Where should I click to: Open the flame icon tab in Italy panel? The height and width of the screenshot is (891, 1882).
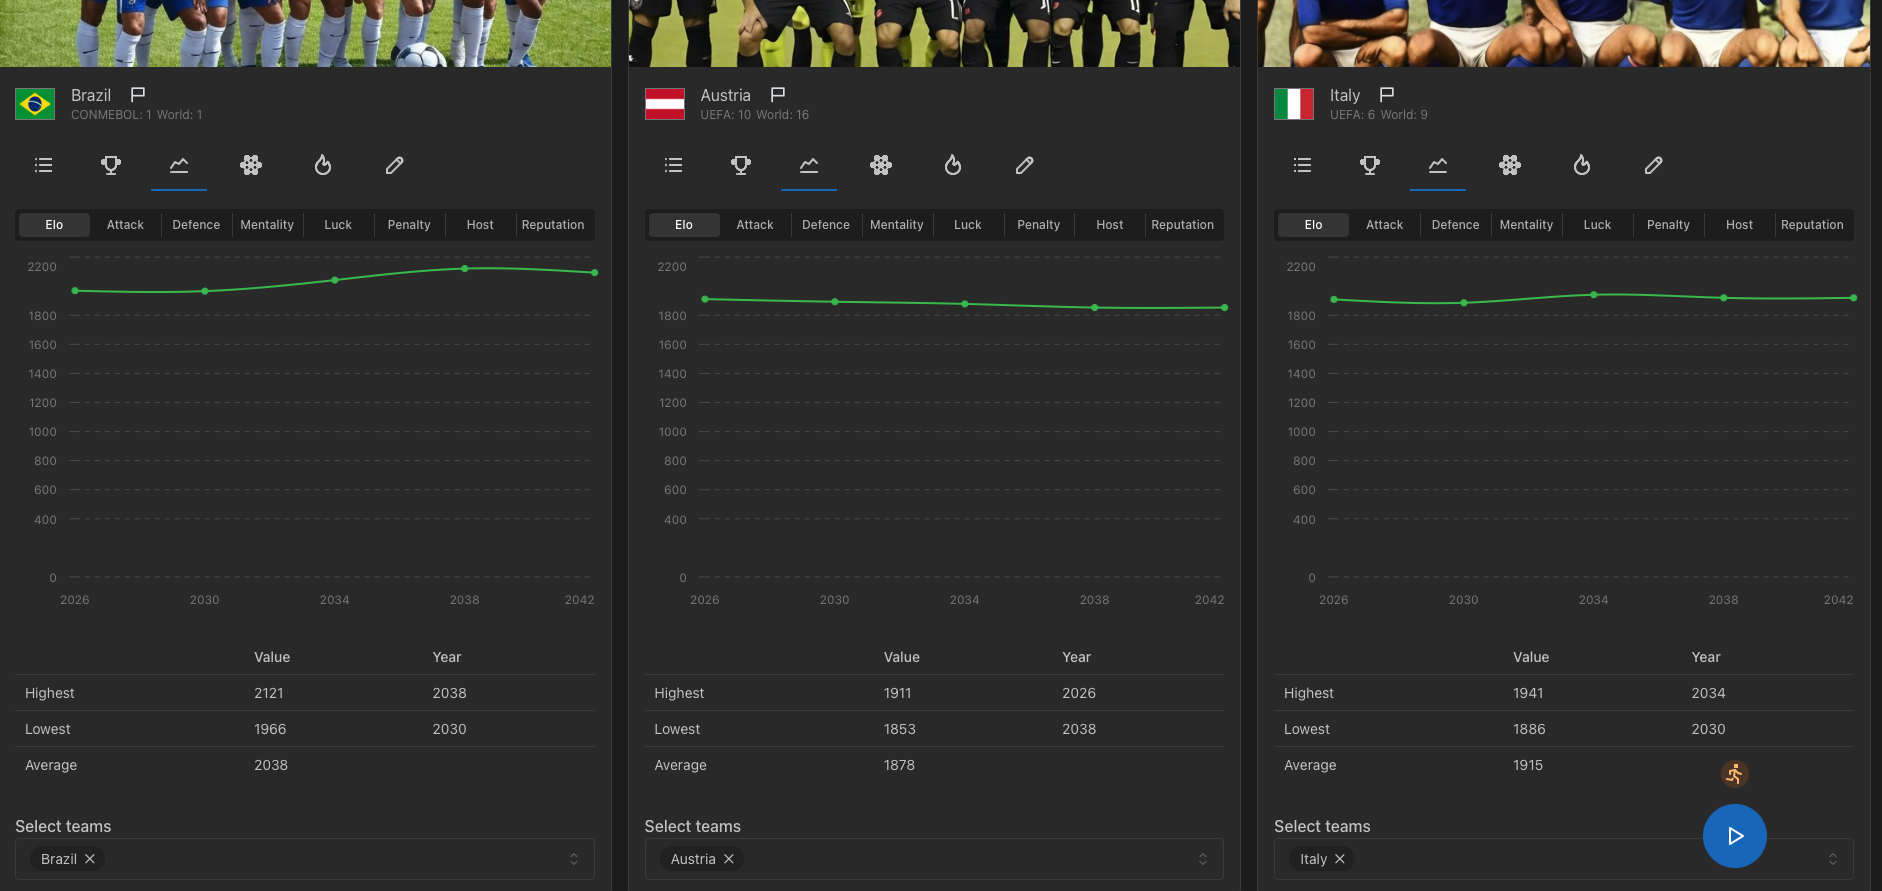click(1582, 165)
